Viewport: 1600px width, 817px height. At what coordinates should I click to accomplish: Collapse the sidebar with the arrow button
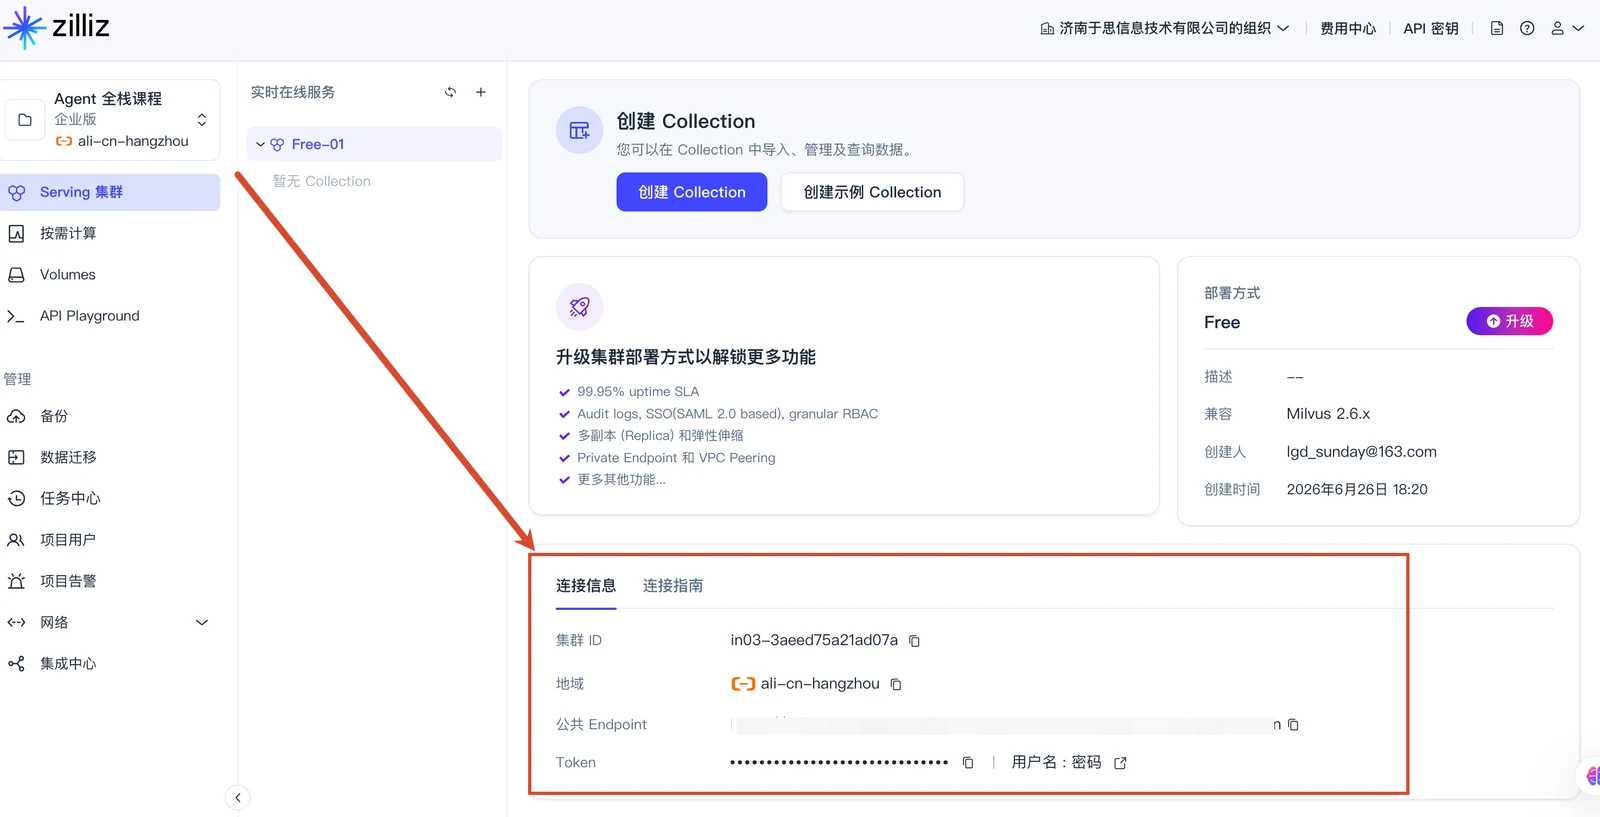[x=238, y=797]
